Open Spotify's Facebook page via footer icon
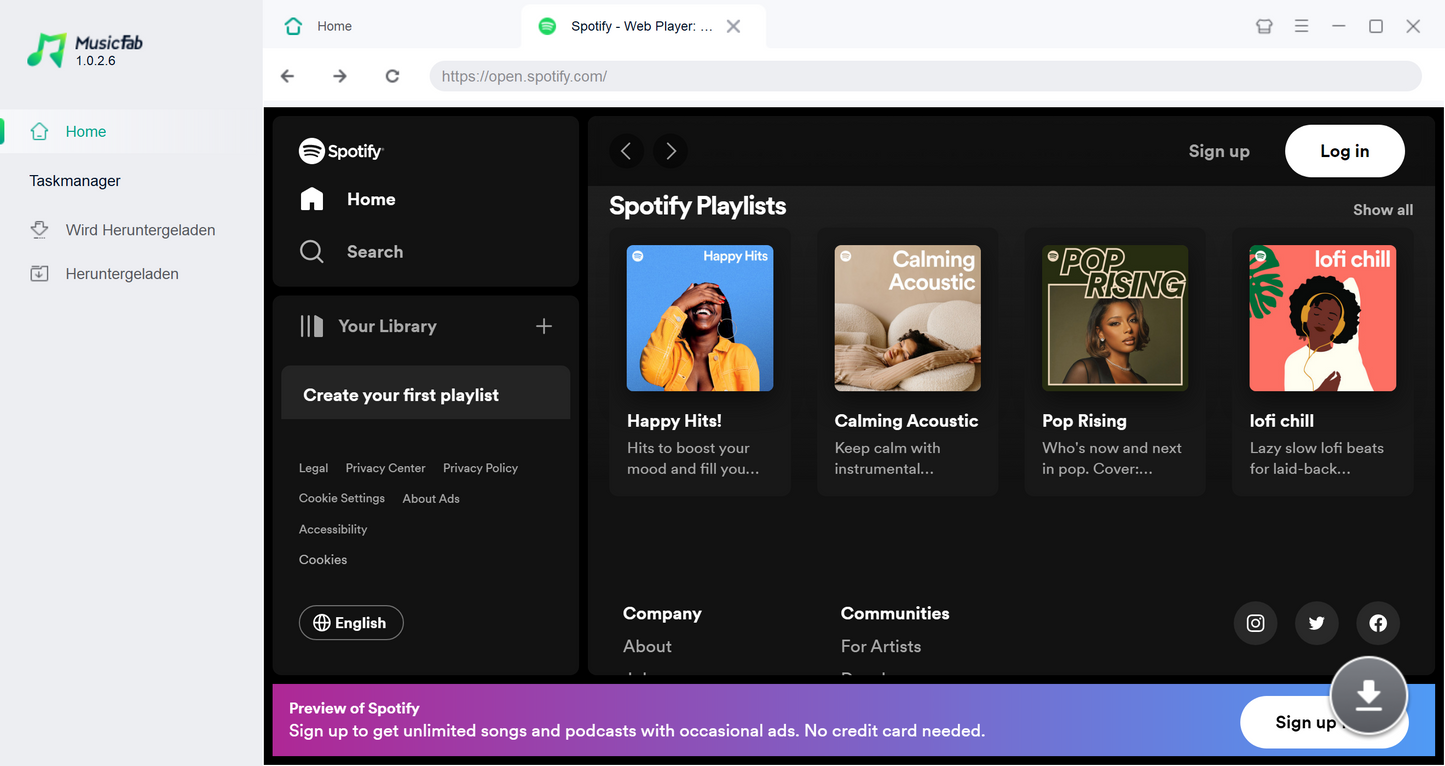Image resolution: width=1445 pixels, height=766 pixels. [1377, 623]
